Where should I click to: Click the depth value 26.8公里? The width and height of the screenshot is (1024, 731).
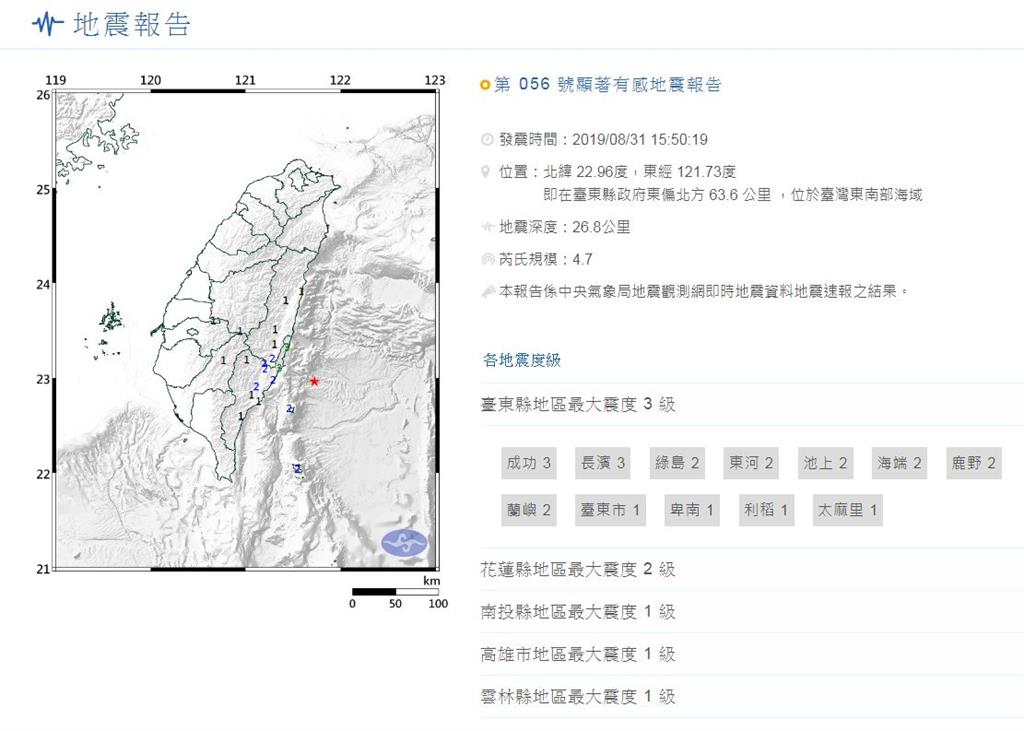click(601, 227)
